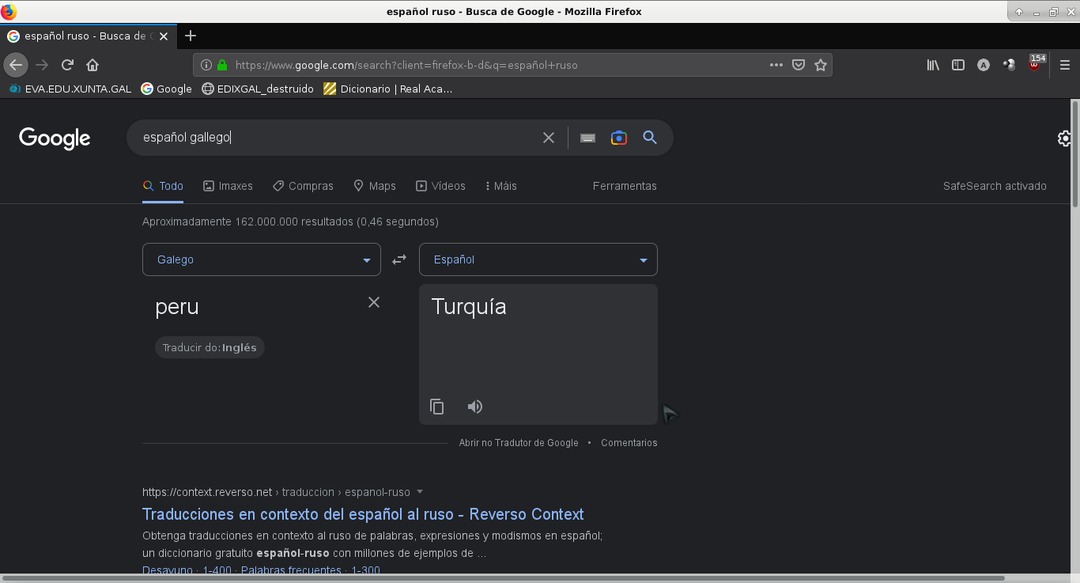1080x583 pixels.
Task: Open the Firefox sidebars icon
Action: click(957, 64)
